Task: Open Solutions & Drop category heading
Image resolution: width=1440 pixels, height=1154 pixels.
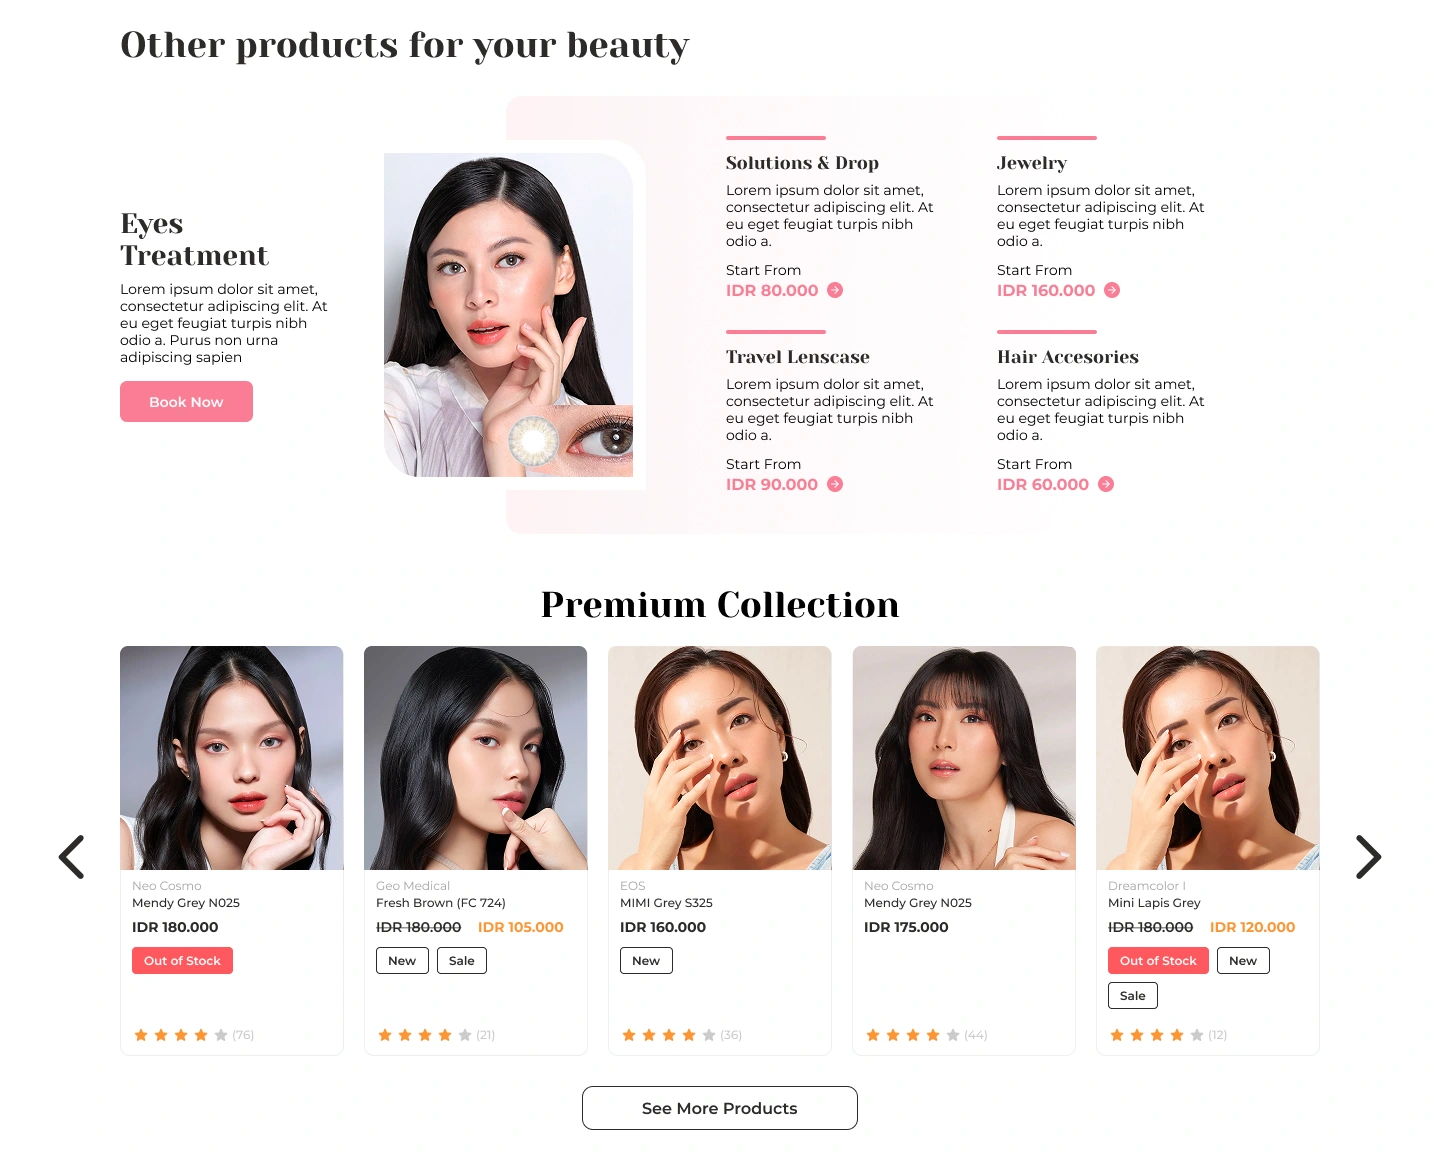Action: 802,163
